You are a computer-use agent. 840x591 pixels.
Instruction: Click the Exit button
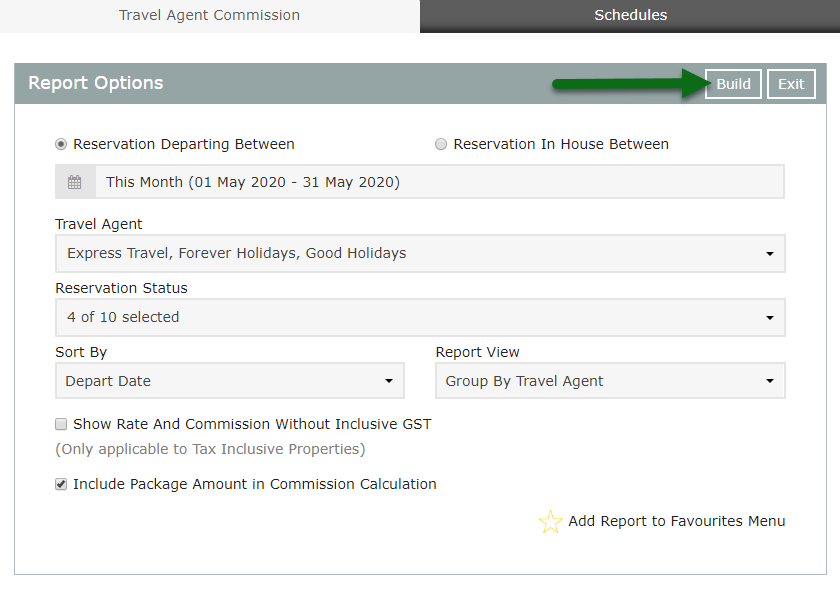click(791, 84)
